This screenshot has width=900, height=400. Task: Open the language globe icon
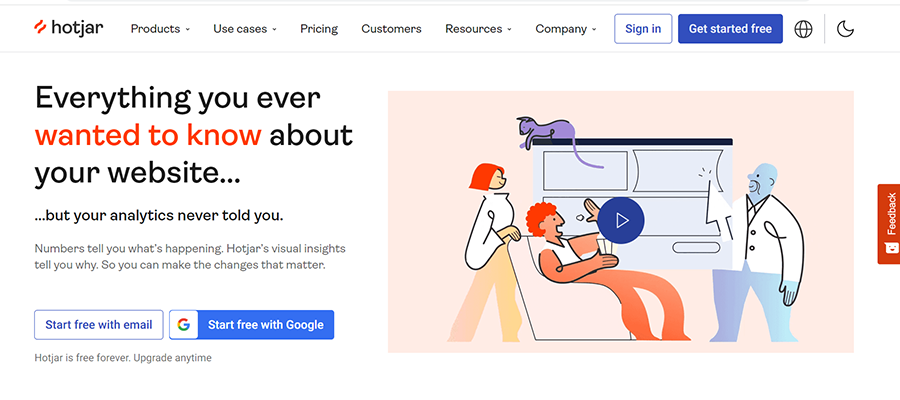point(803,29)
